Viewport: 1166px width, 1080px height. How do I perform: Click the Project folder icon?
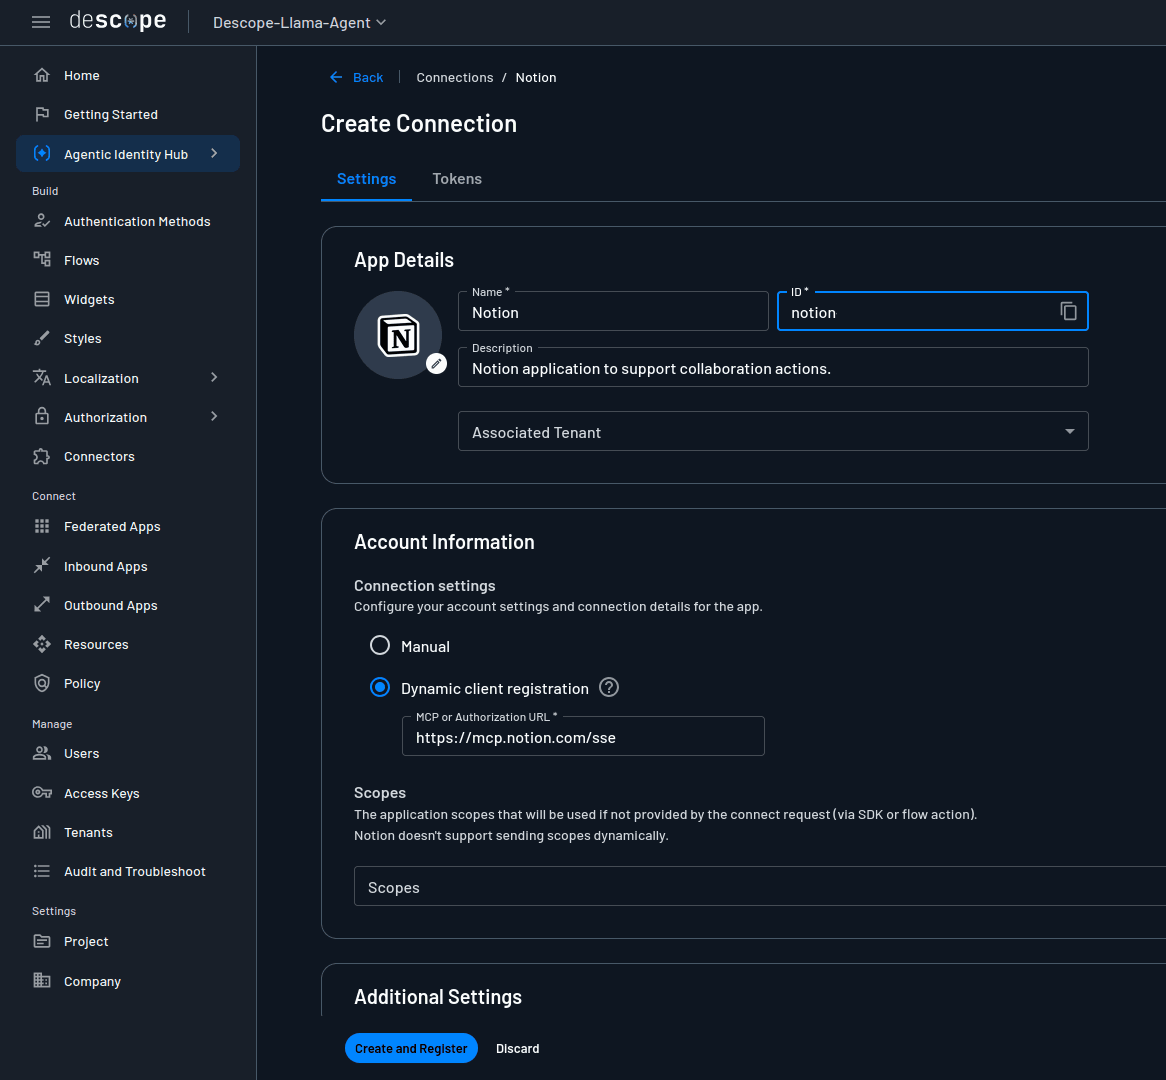(x=42, y=941)
